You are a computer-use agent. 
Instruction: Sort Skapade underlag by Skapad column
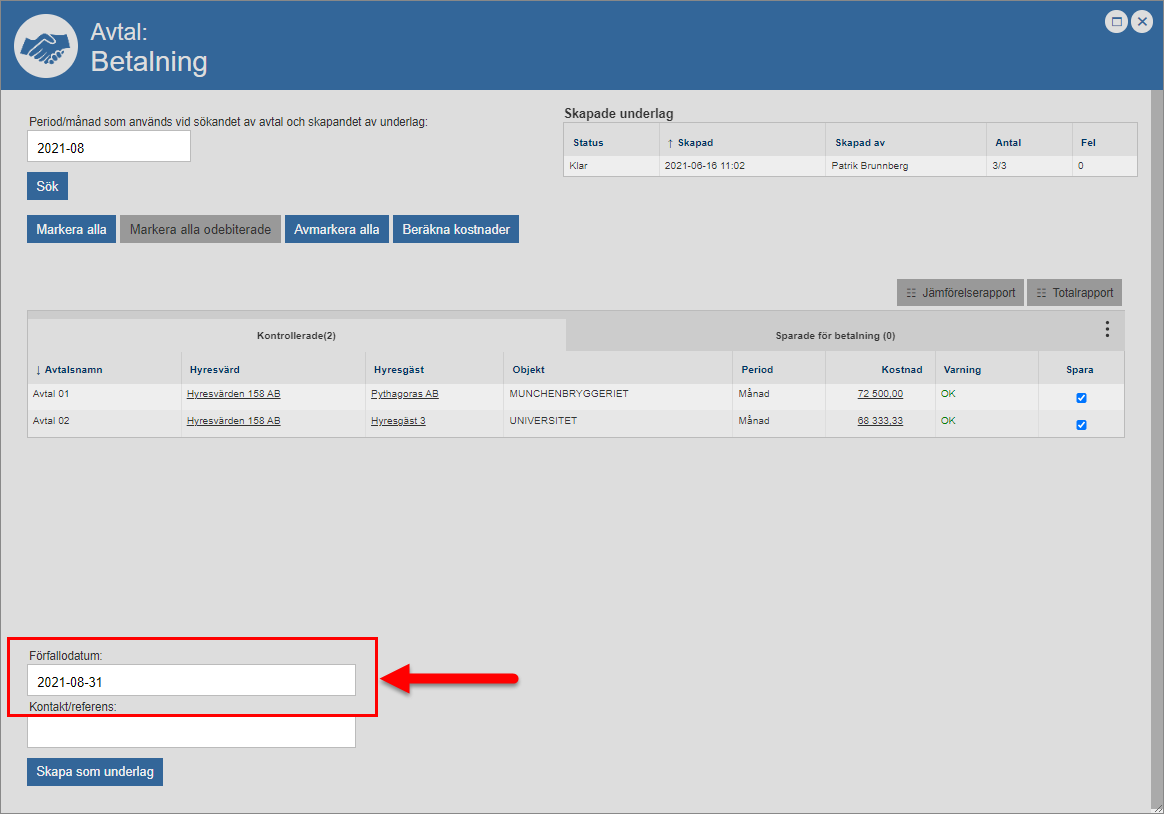tap(695, 143)
